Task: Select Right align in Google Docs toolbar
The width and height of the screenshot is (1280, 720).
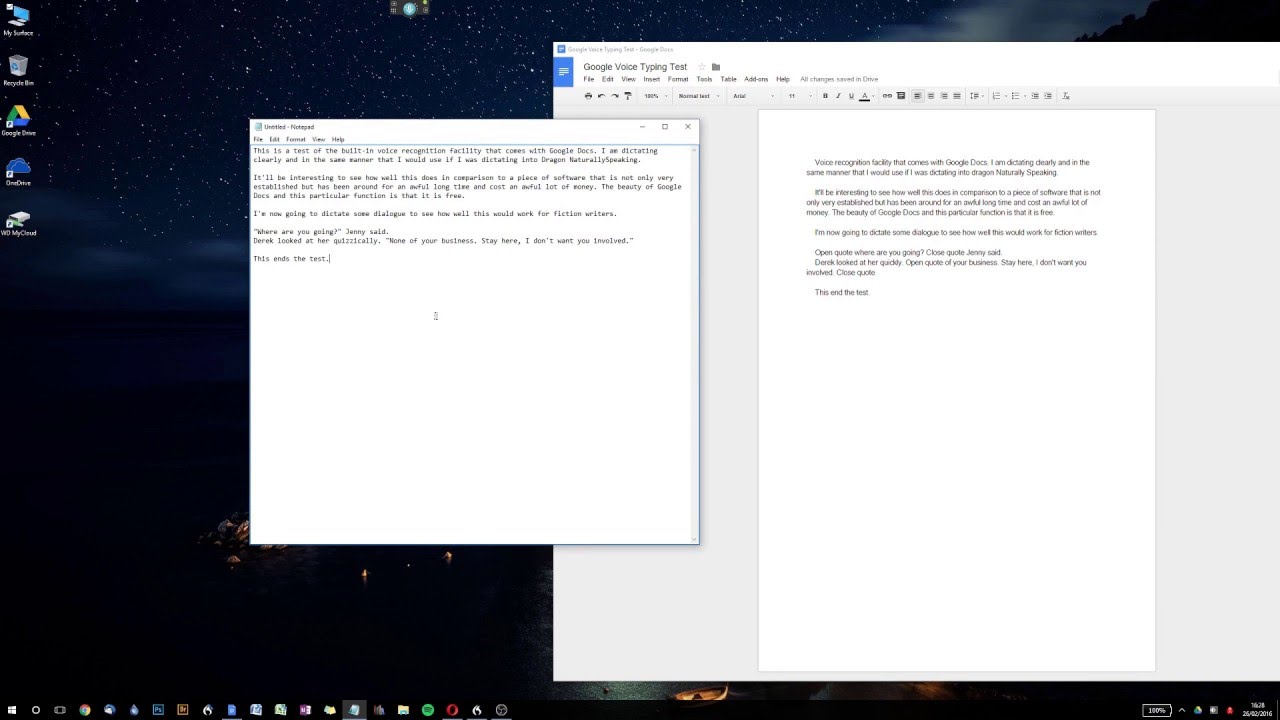Action: [x=944, y=96]
